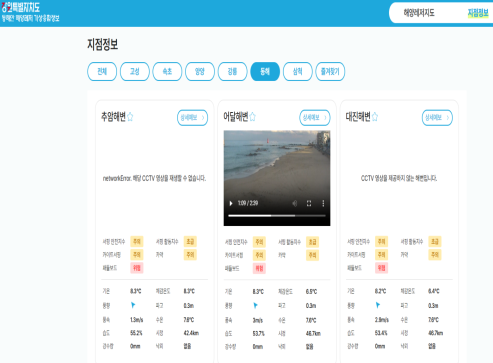This screenshot has width=493, height=363.
Task: Select the 삼척 region filter
Action: (298, 71)
